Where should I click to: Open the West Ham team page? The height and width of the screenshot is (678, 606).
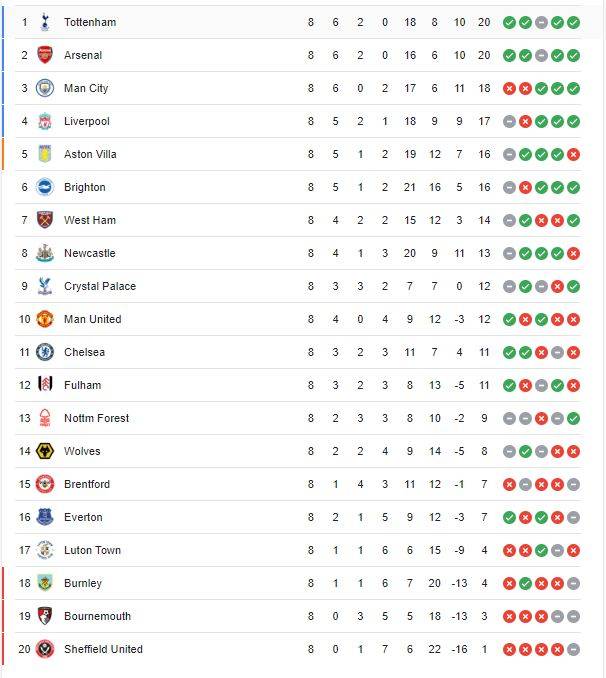(89, 220)
